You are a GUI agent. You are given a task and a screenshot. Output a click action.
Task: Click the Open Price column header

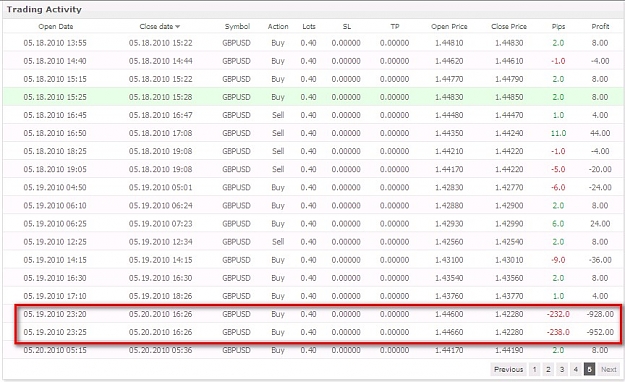[449, 27]
